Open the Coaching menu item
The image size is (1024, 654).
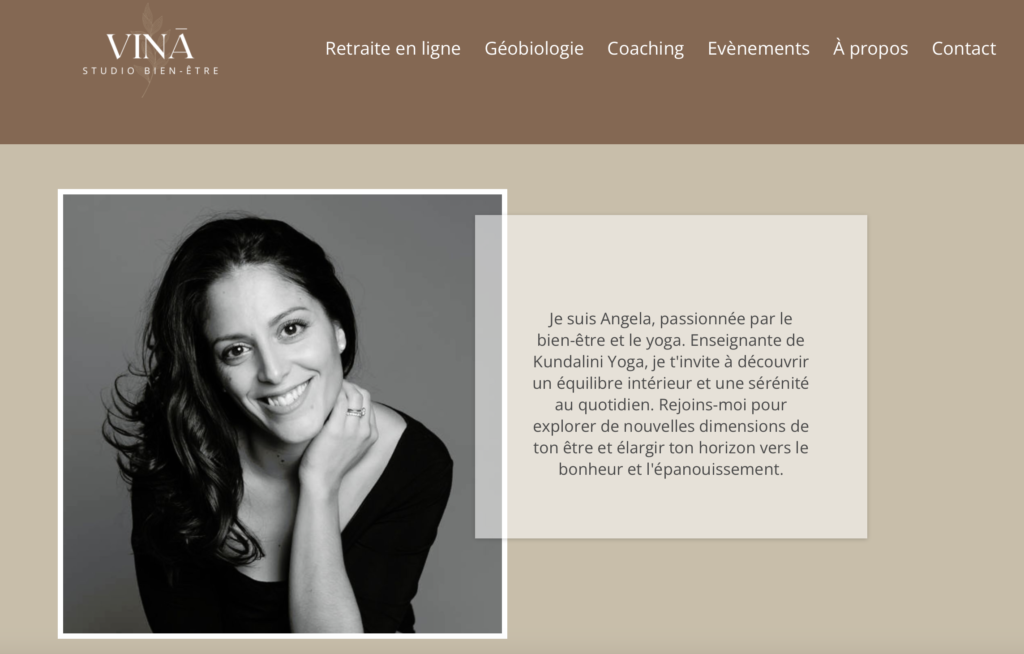(645, 48)
